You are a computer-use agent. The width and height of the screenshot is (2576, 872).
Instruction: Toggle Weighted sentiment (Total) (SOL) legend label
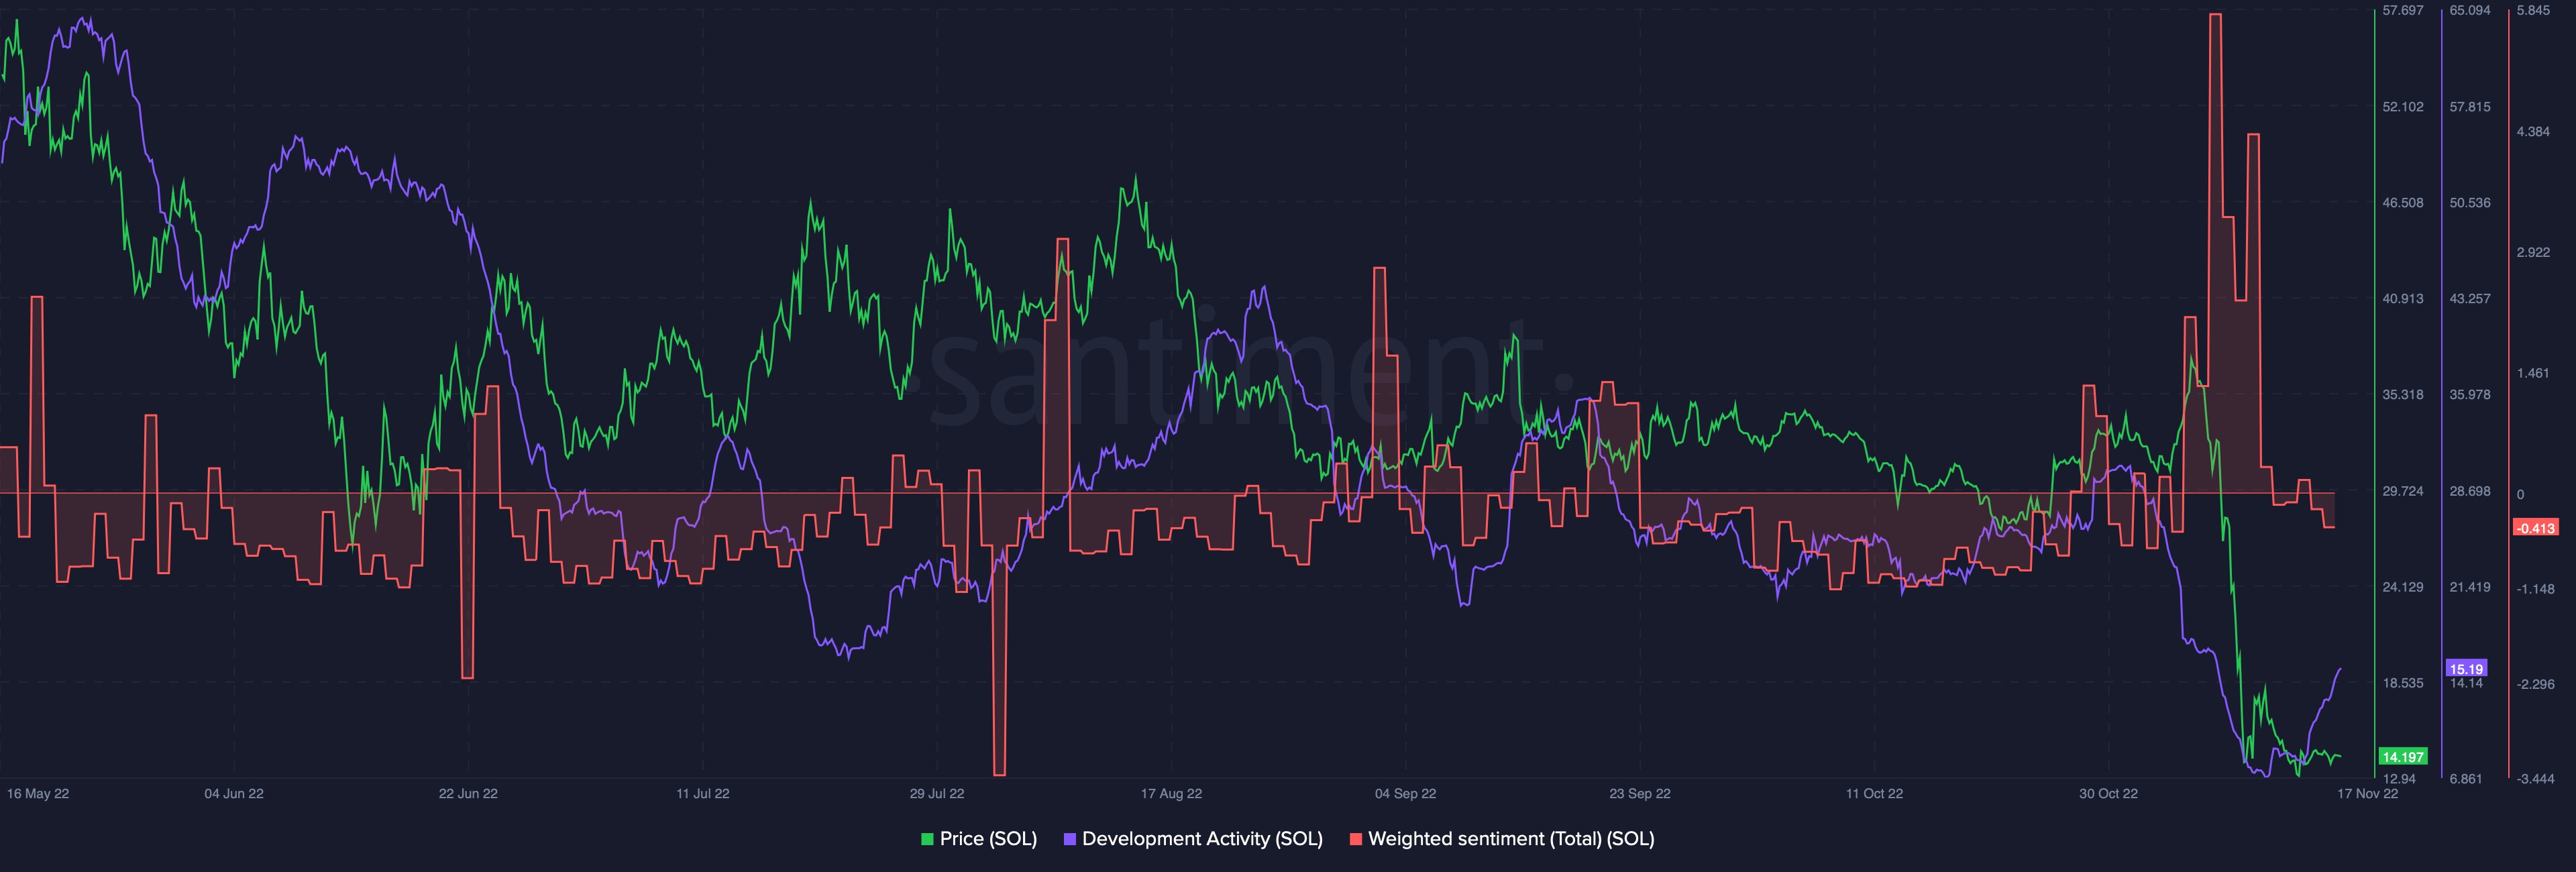click(1510, 839)
